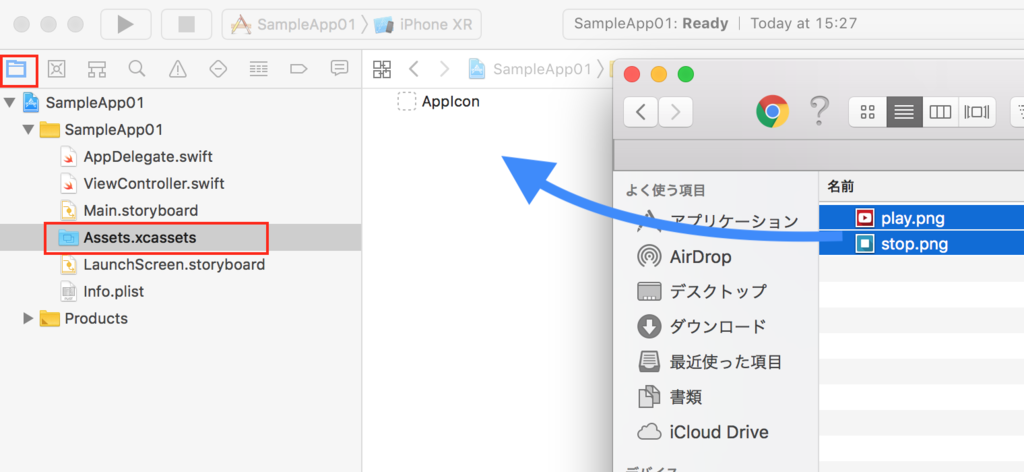1024x472 pixels.
Task: Run the app with the Play button
Action: 125,24
